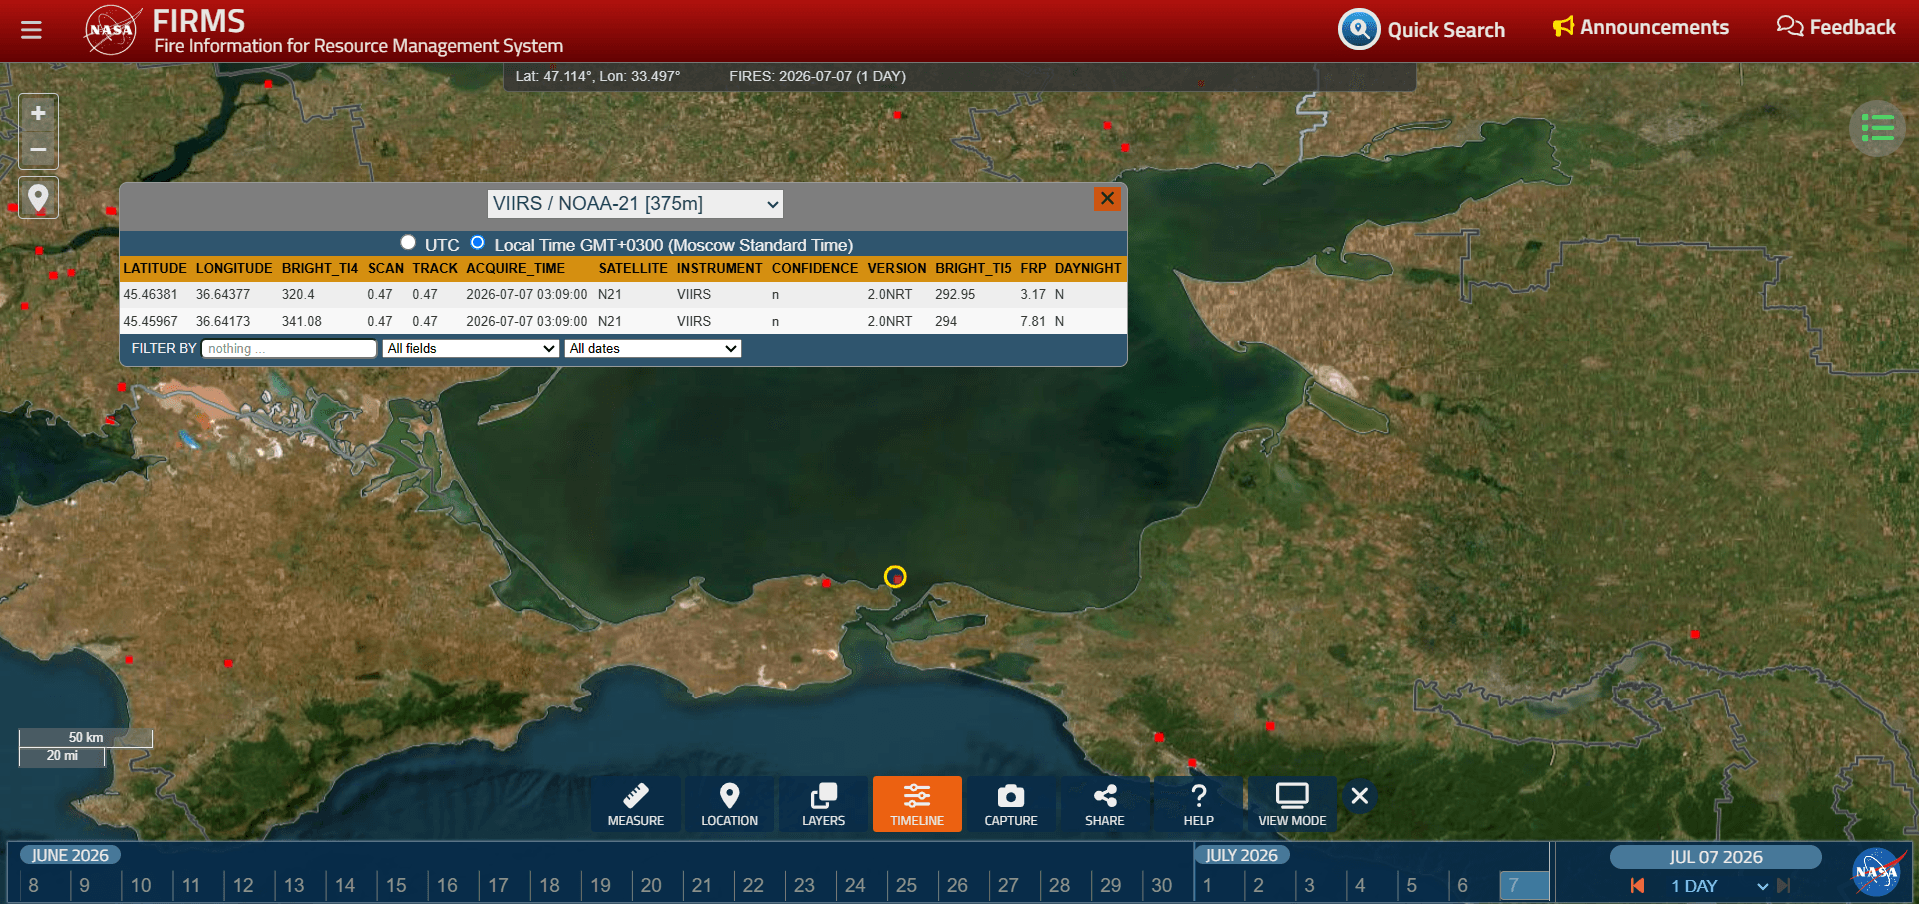Step forward to the next timeline date
This screenshot has width=1919, height=904.
tap(1783, 886)
